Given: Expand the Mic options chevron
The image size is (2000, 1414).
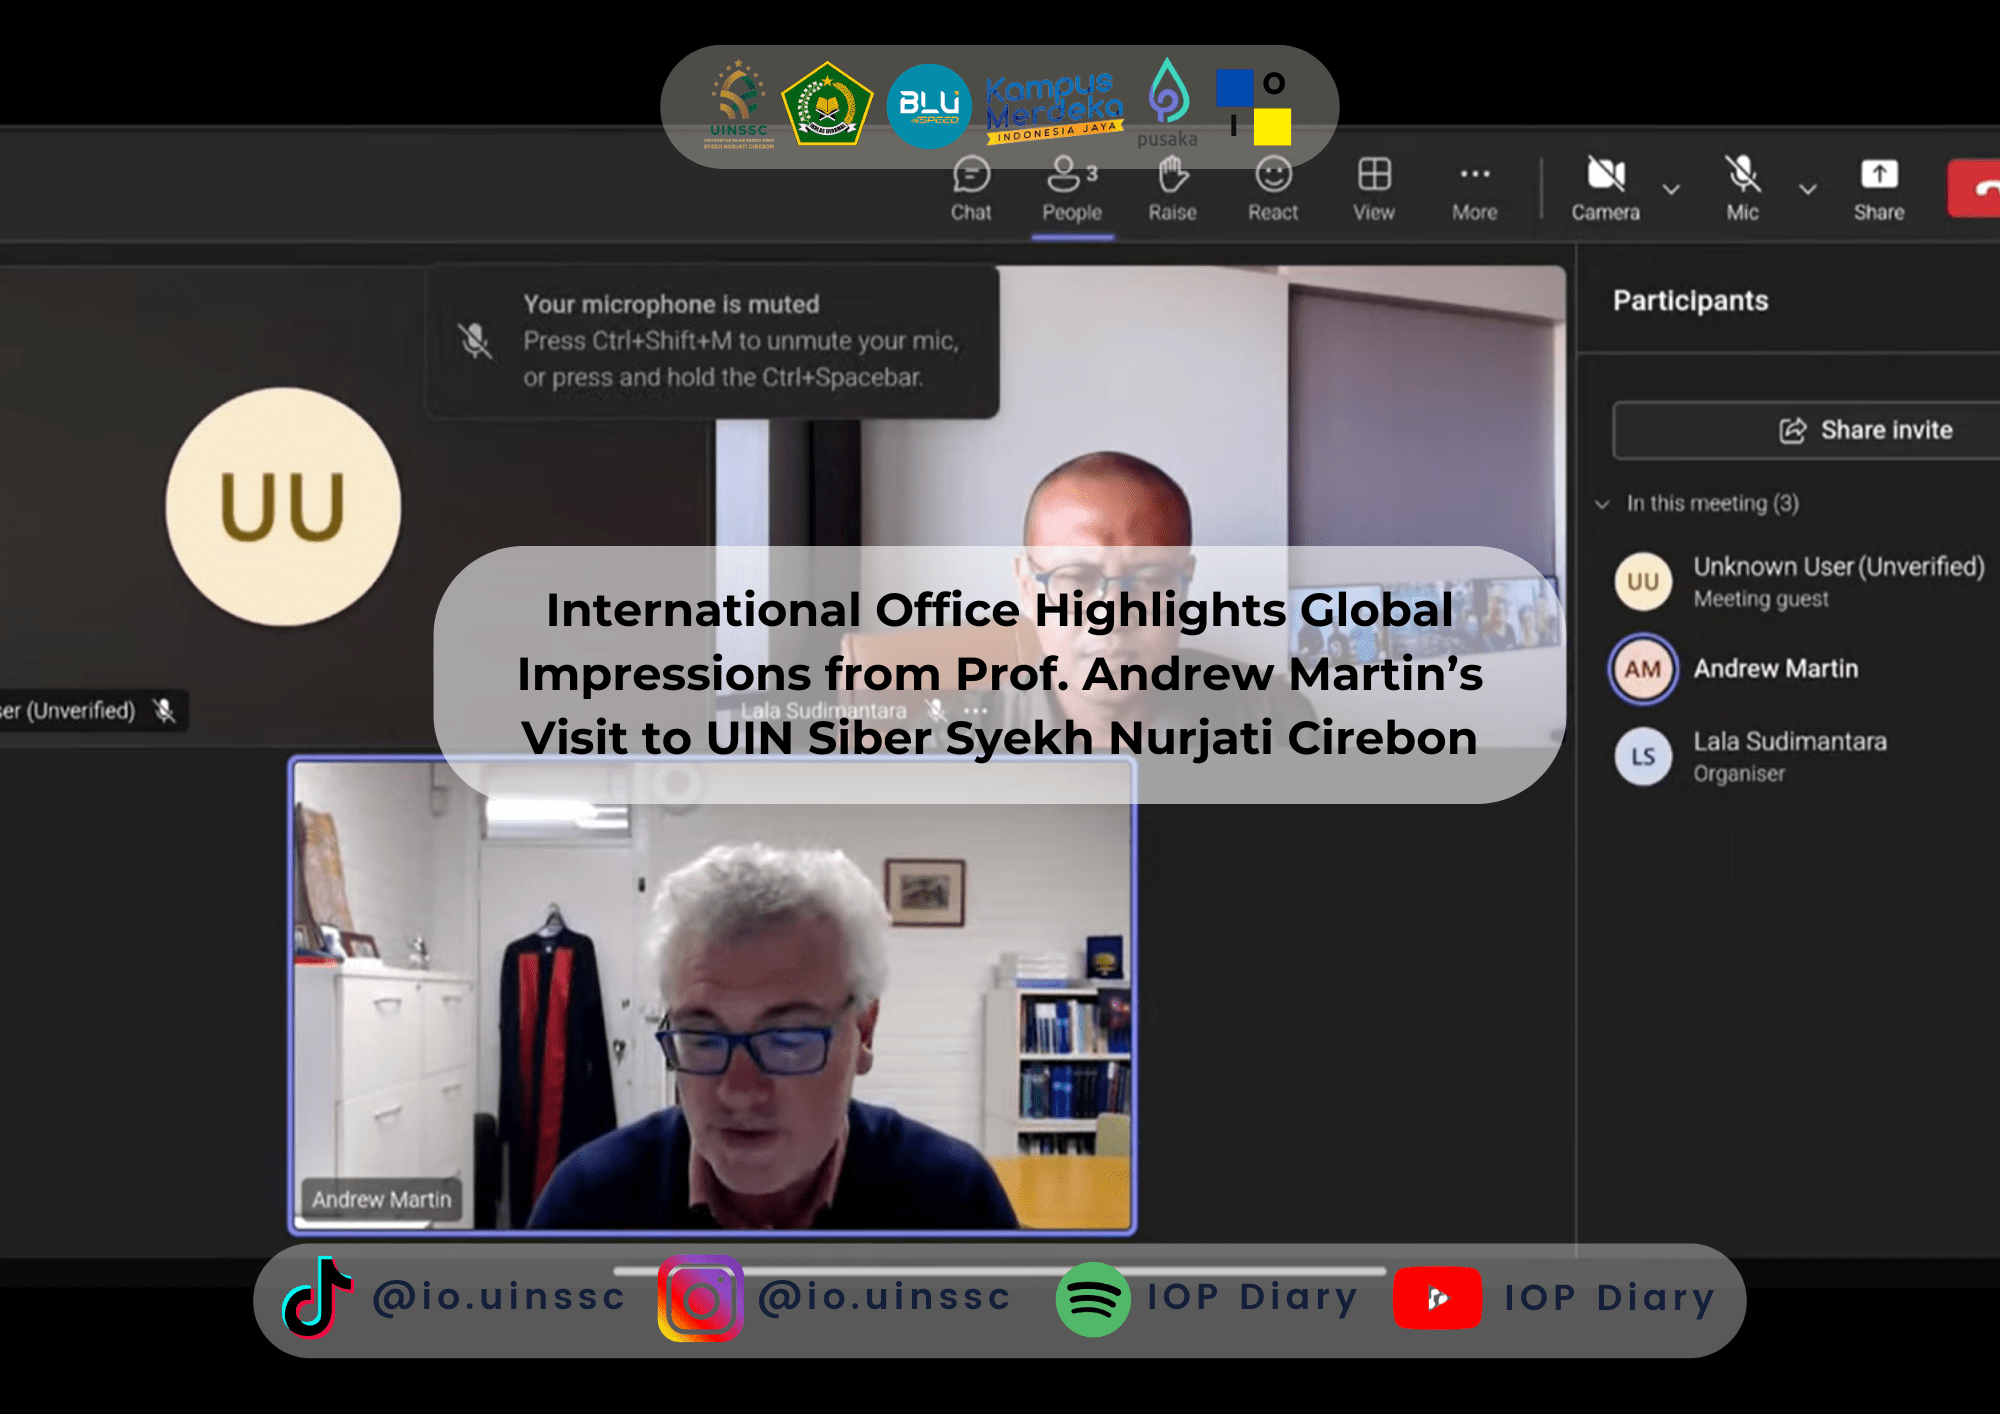Looking at the screenshot, I should click(x=1808, y=189).
